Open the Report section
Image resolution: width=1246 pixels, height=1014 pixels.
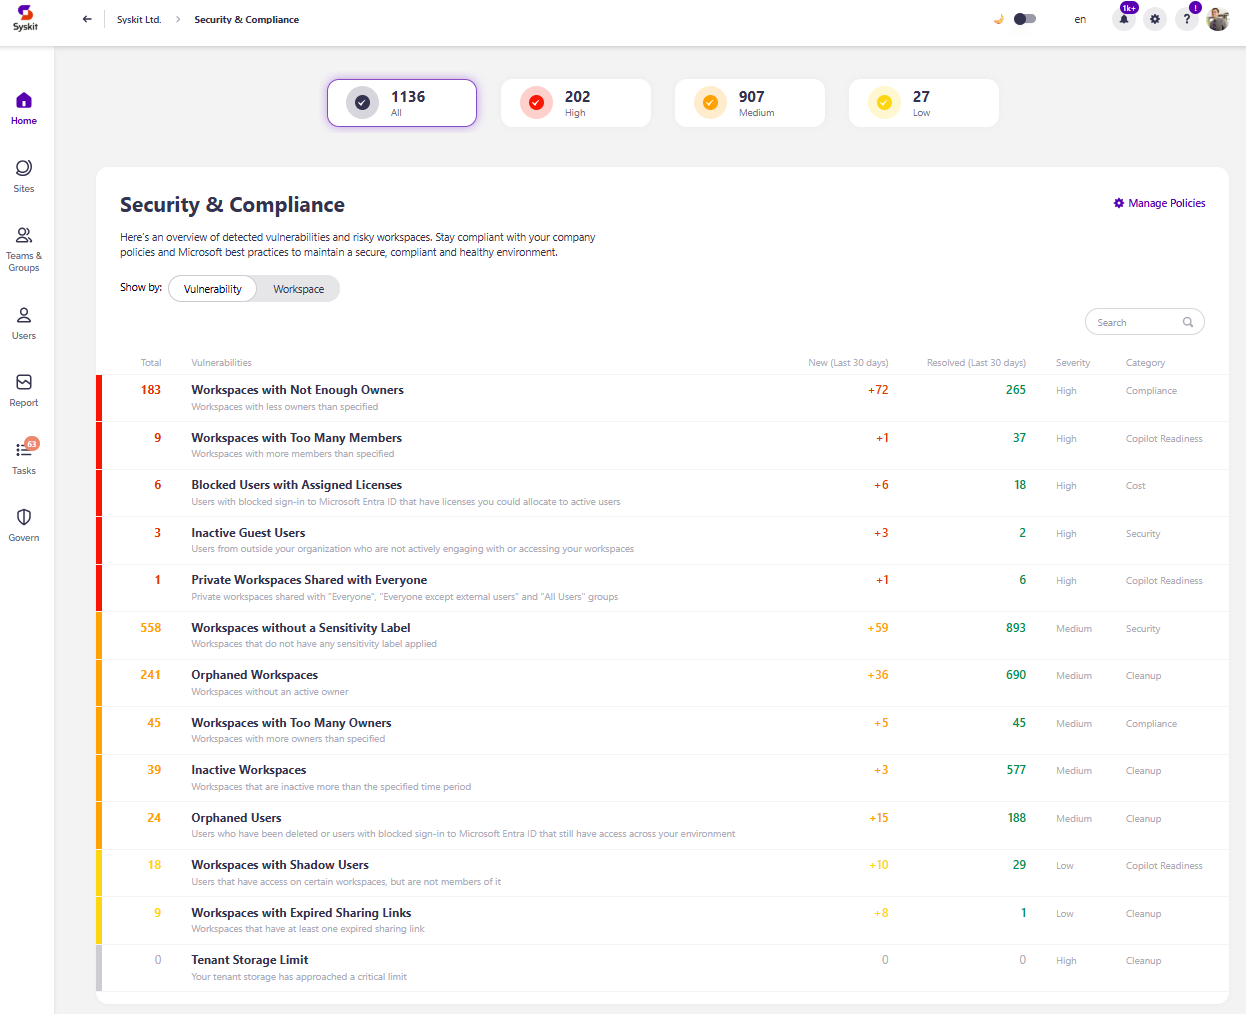(23, 388)
